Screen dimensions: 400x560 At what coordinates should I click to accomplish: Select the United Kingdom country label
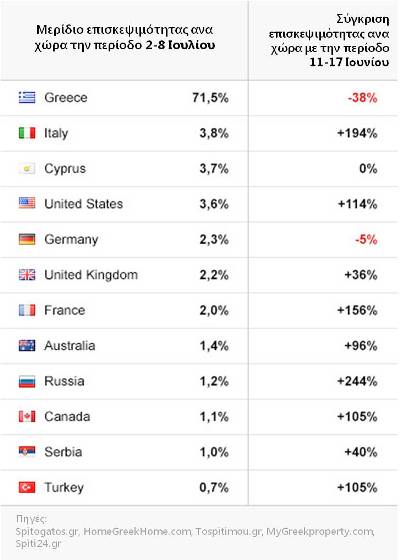(91, 275)
